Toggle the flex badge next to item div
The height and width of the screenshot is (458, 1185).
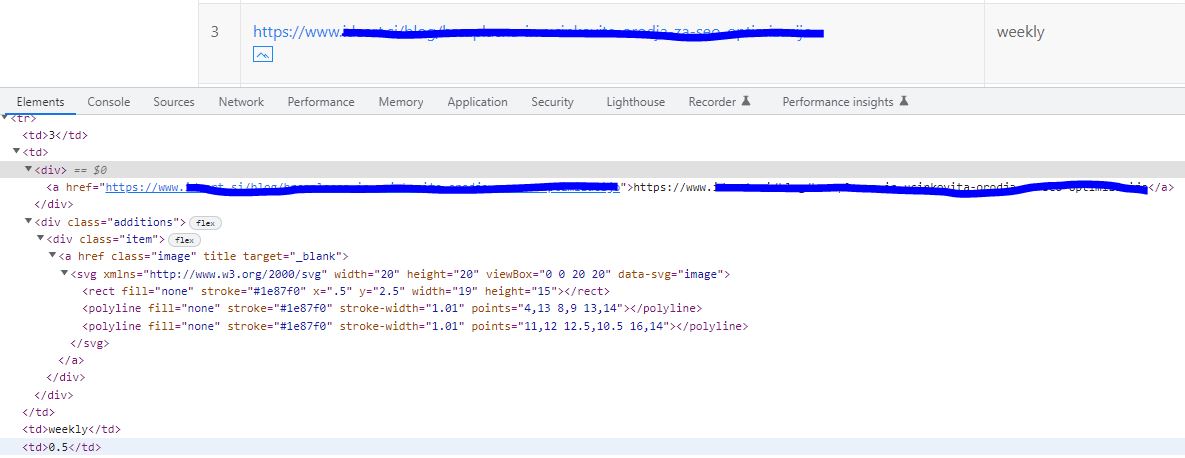point(184,240)
